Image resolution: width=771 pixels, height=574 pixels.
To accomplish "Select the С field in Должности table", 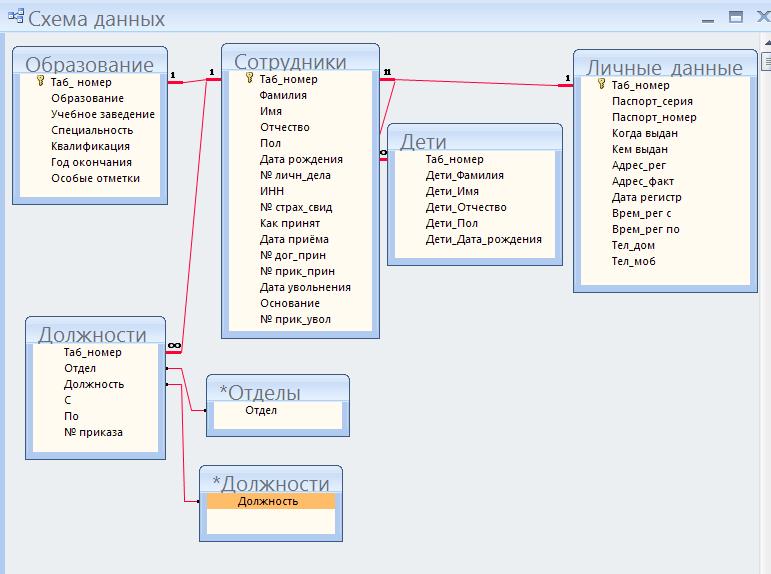I will pos(95,400).
